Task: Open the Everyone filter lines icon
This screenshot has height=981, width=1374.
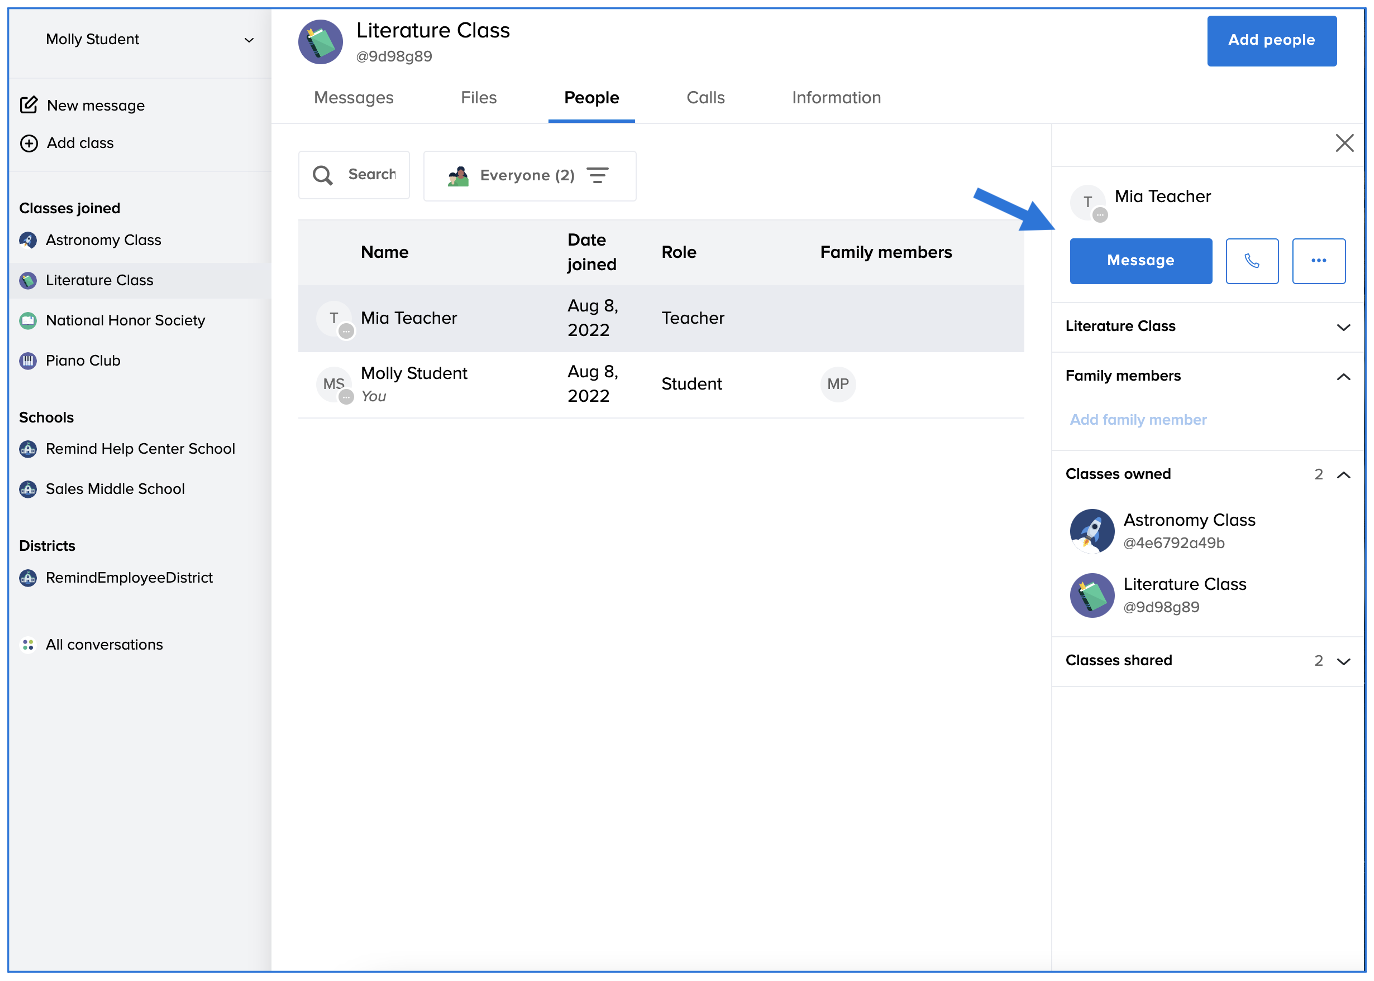Action: 598,175
